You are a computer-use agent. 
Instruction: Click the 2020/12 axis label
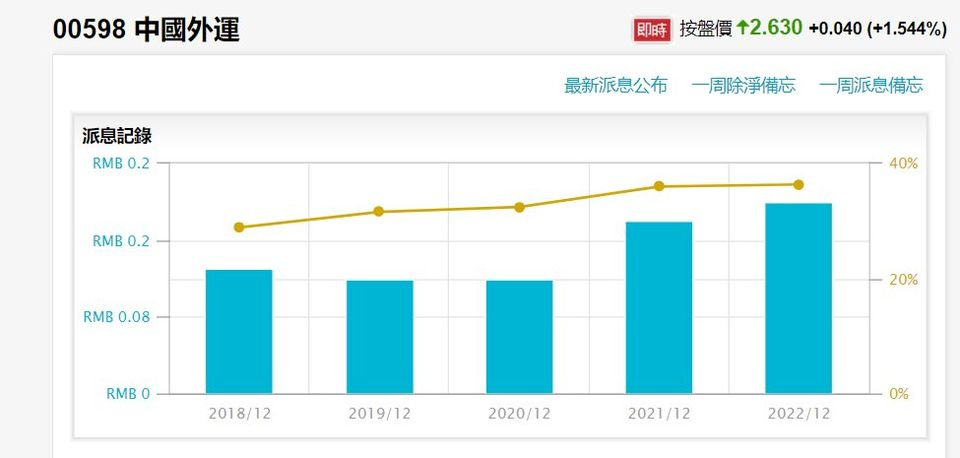click(519, 413)
